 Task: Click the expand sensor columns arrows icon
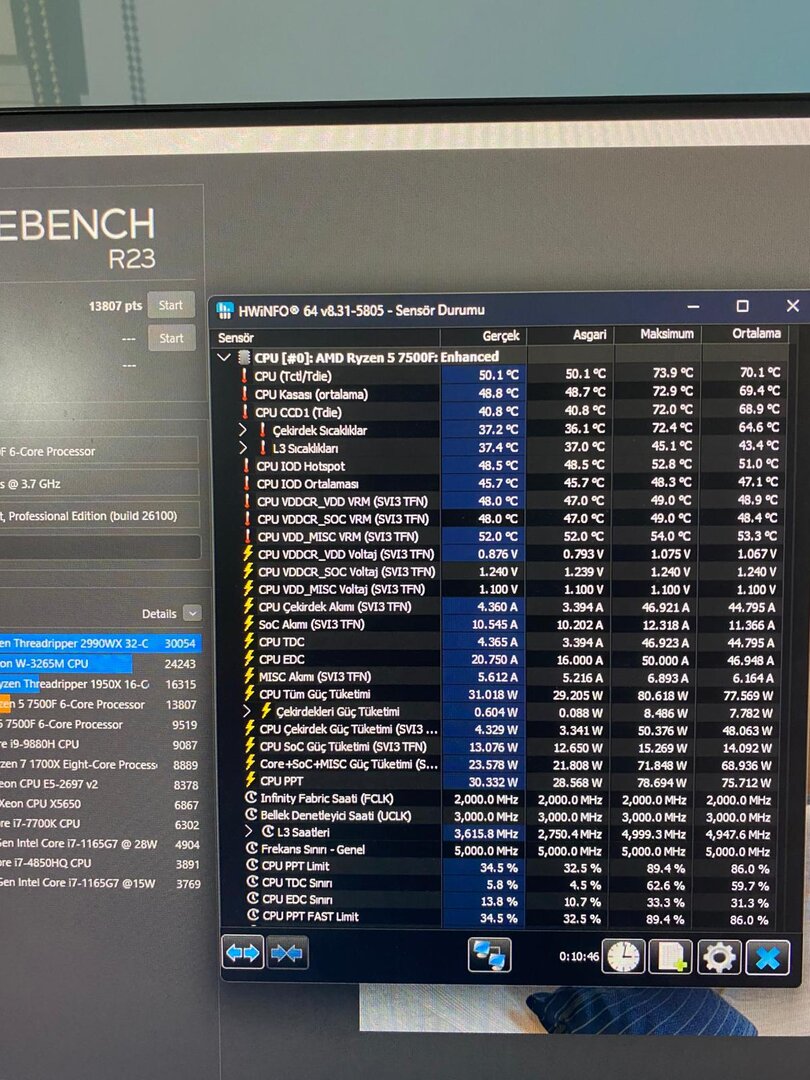pyautogui.click(x=242, y=953)
